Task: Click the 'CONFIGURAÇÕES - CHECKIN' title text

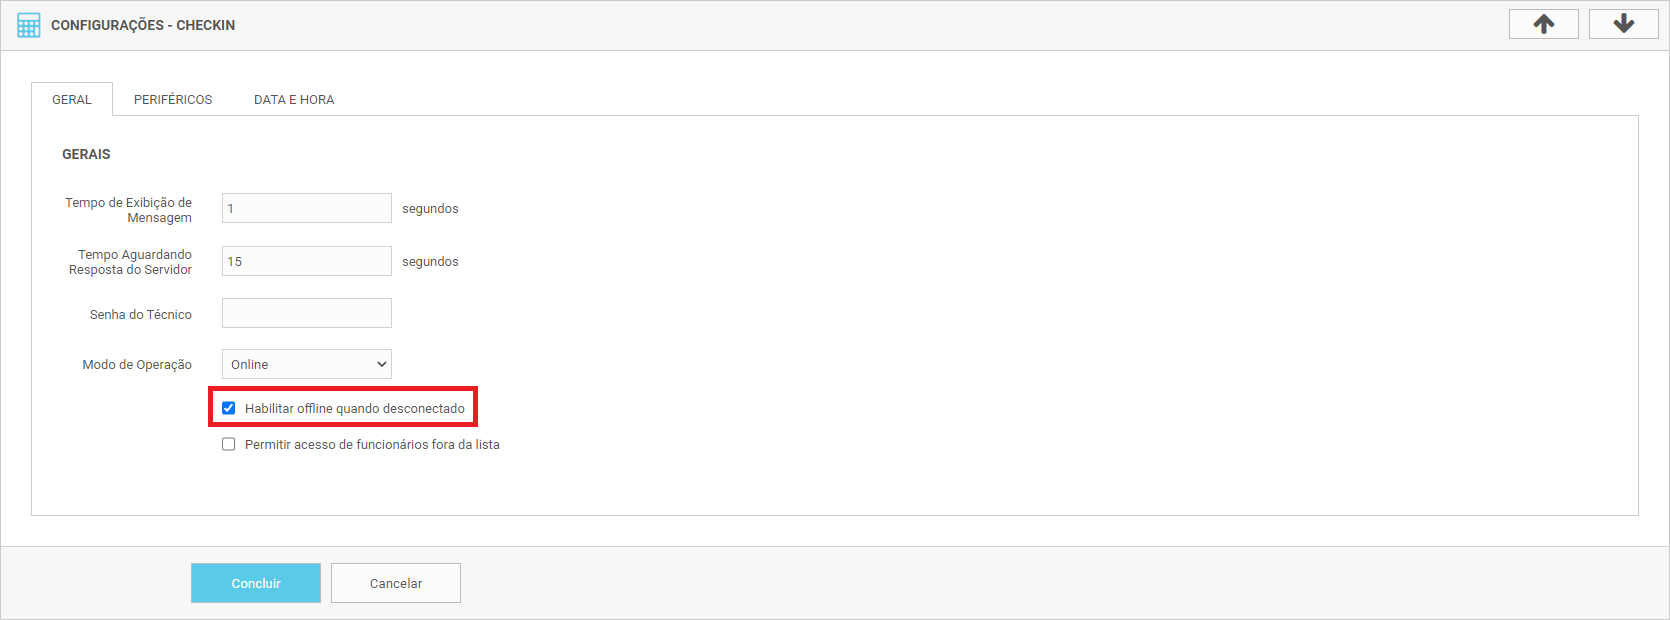Action: [143, 25]
